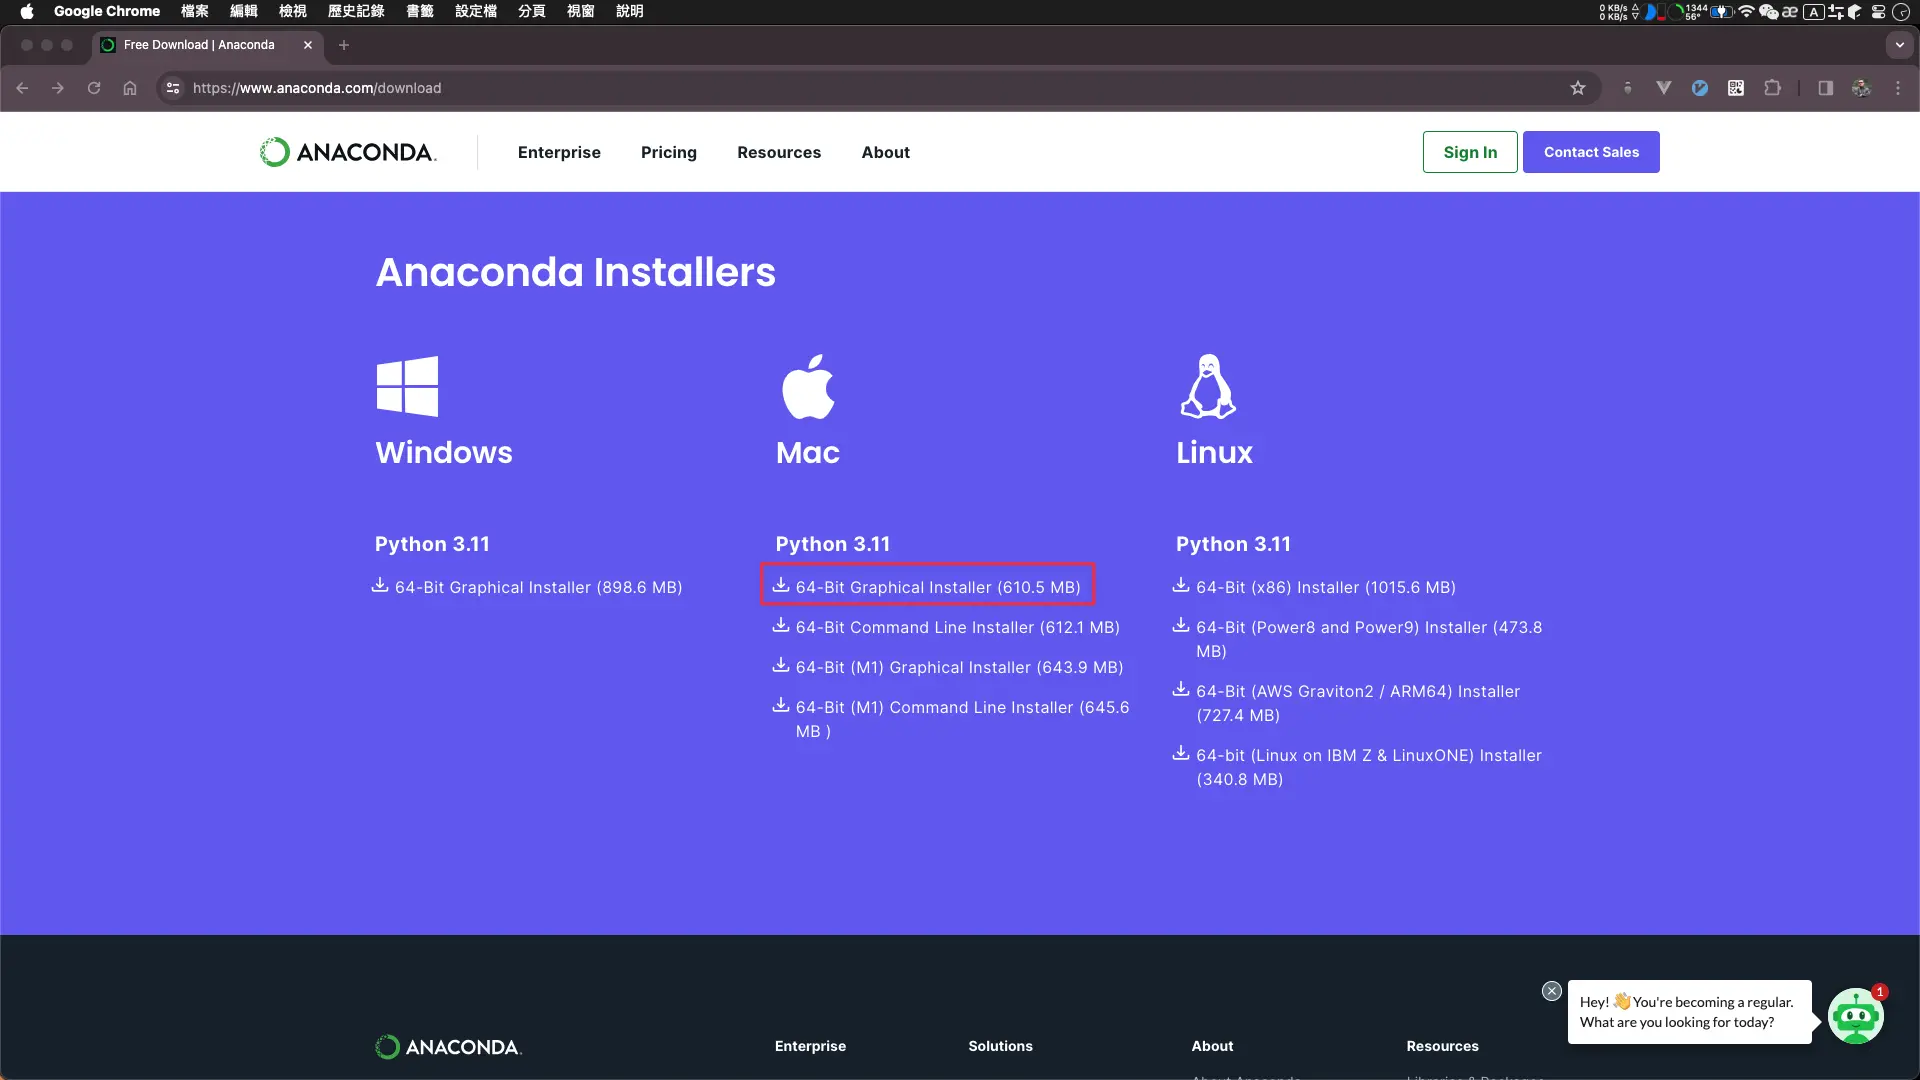Bookmark page with star icon
1920x1080 pixels.
tap(1578, 88)
